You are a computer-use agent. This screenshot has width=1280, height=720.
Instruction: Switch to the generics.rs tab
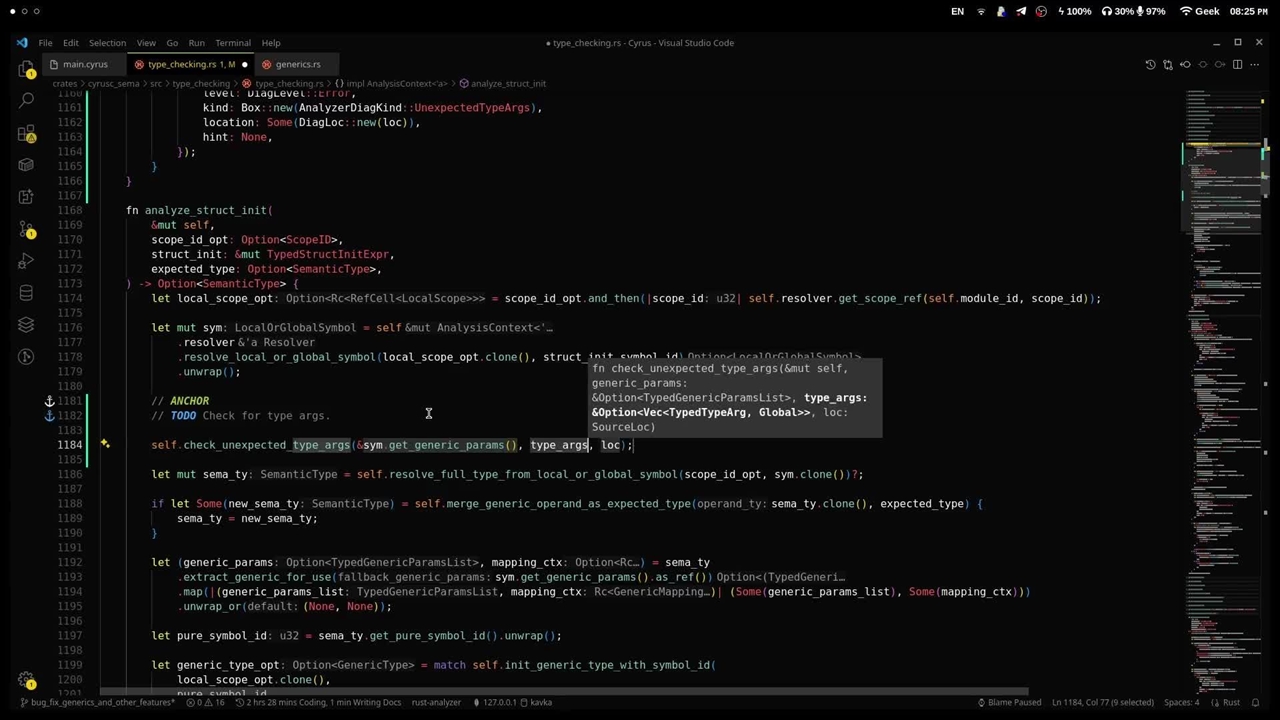point(297,64)
